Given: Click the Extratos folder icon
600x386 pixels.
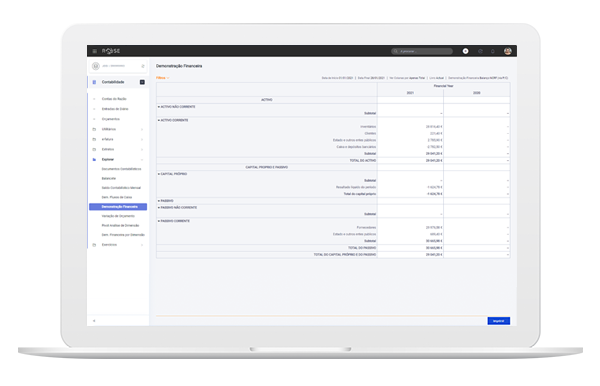Looking at the screenshot, I should [94, 149].
